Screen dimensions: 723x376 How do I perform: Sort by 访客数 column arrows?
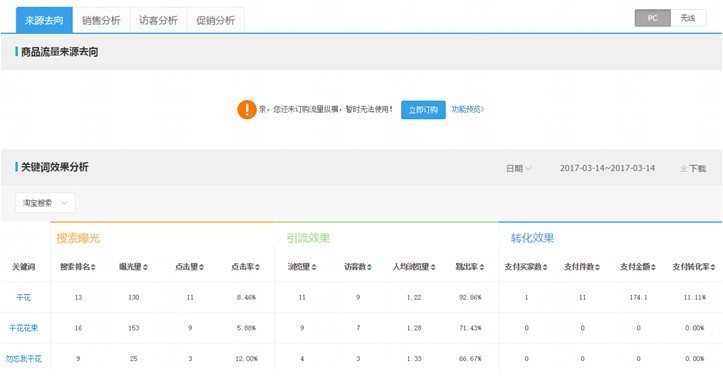369,267
